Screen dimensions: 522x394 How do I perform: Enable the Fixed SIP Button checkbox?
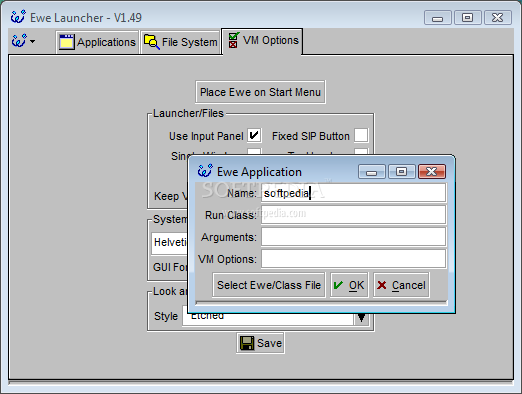(361, 136)
